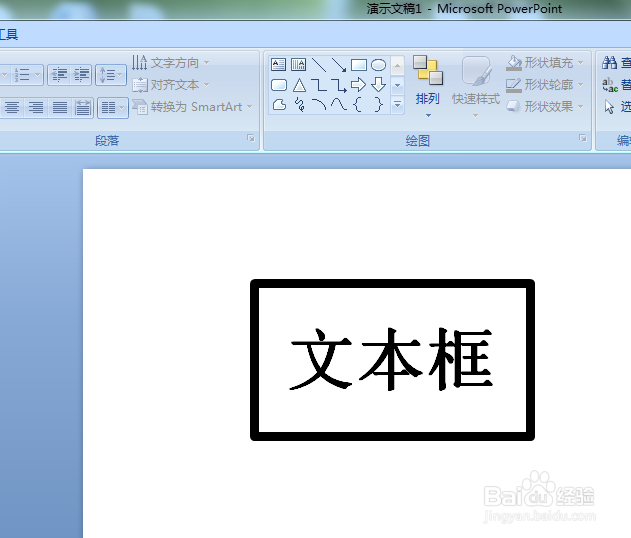Open 形状填充 shape fill dropdown
Screen dimensions: 631x538
point(544,63)
